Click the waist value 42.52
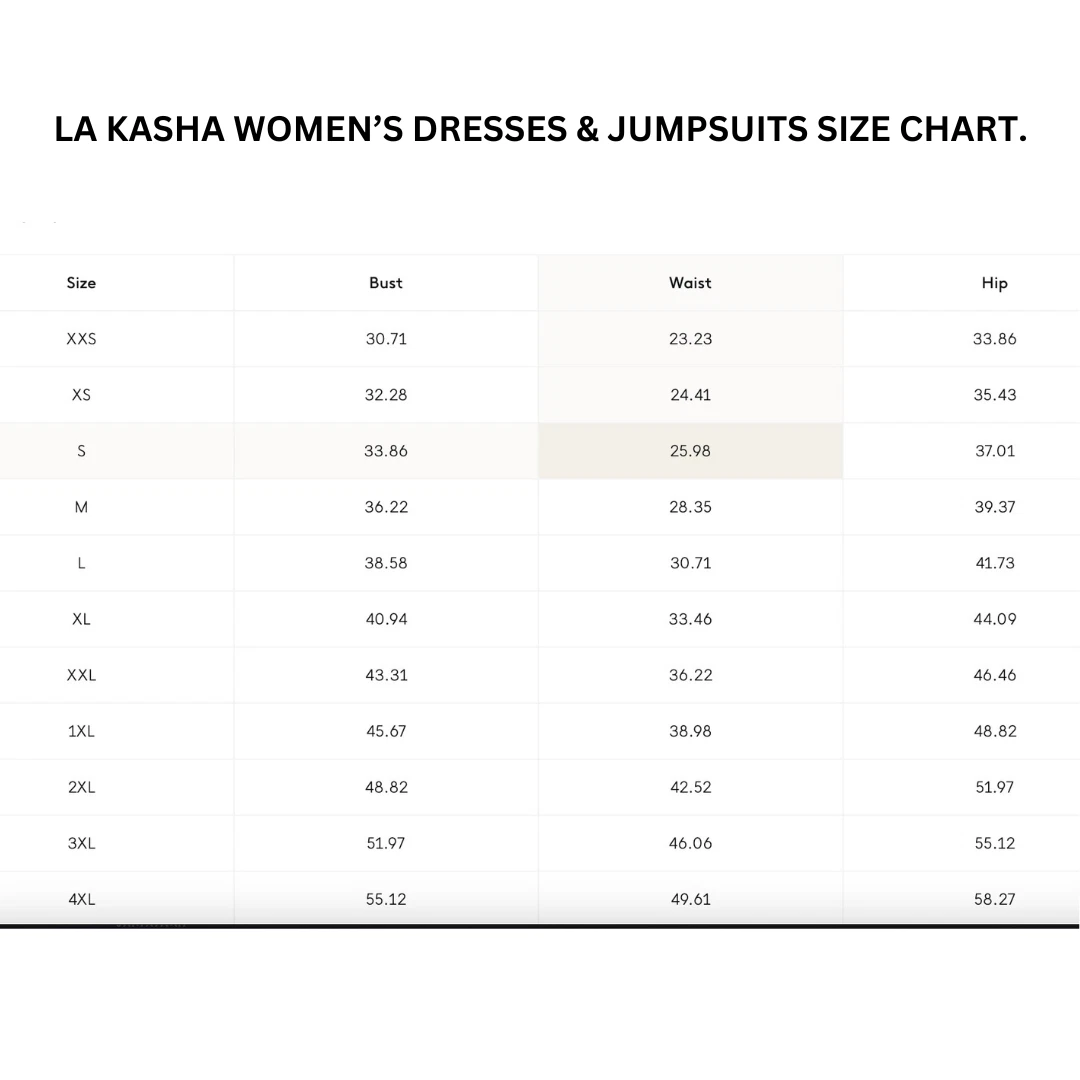The image size is (1080, 1080). (x=690, y=787)
